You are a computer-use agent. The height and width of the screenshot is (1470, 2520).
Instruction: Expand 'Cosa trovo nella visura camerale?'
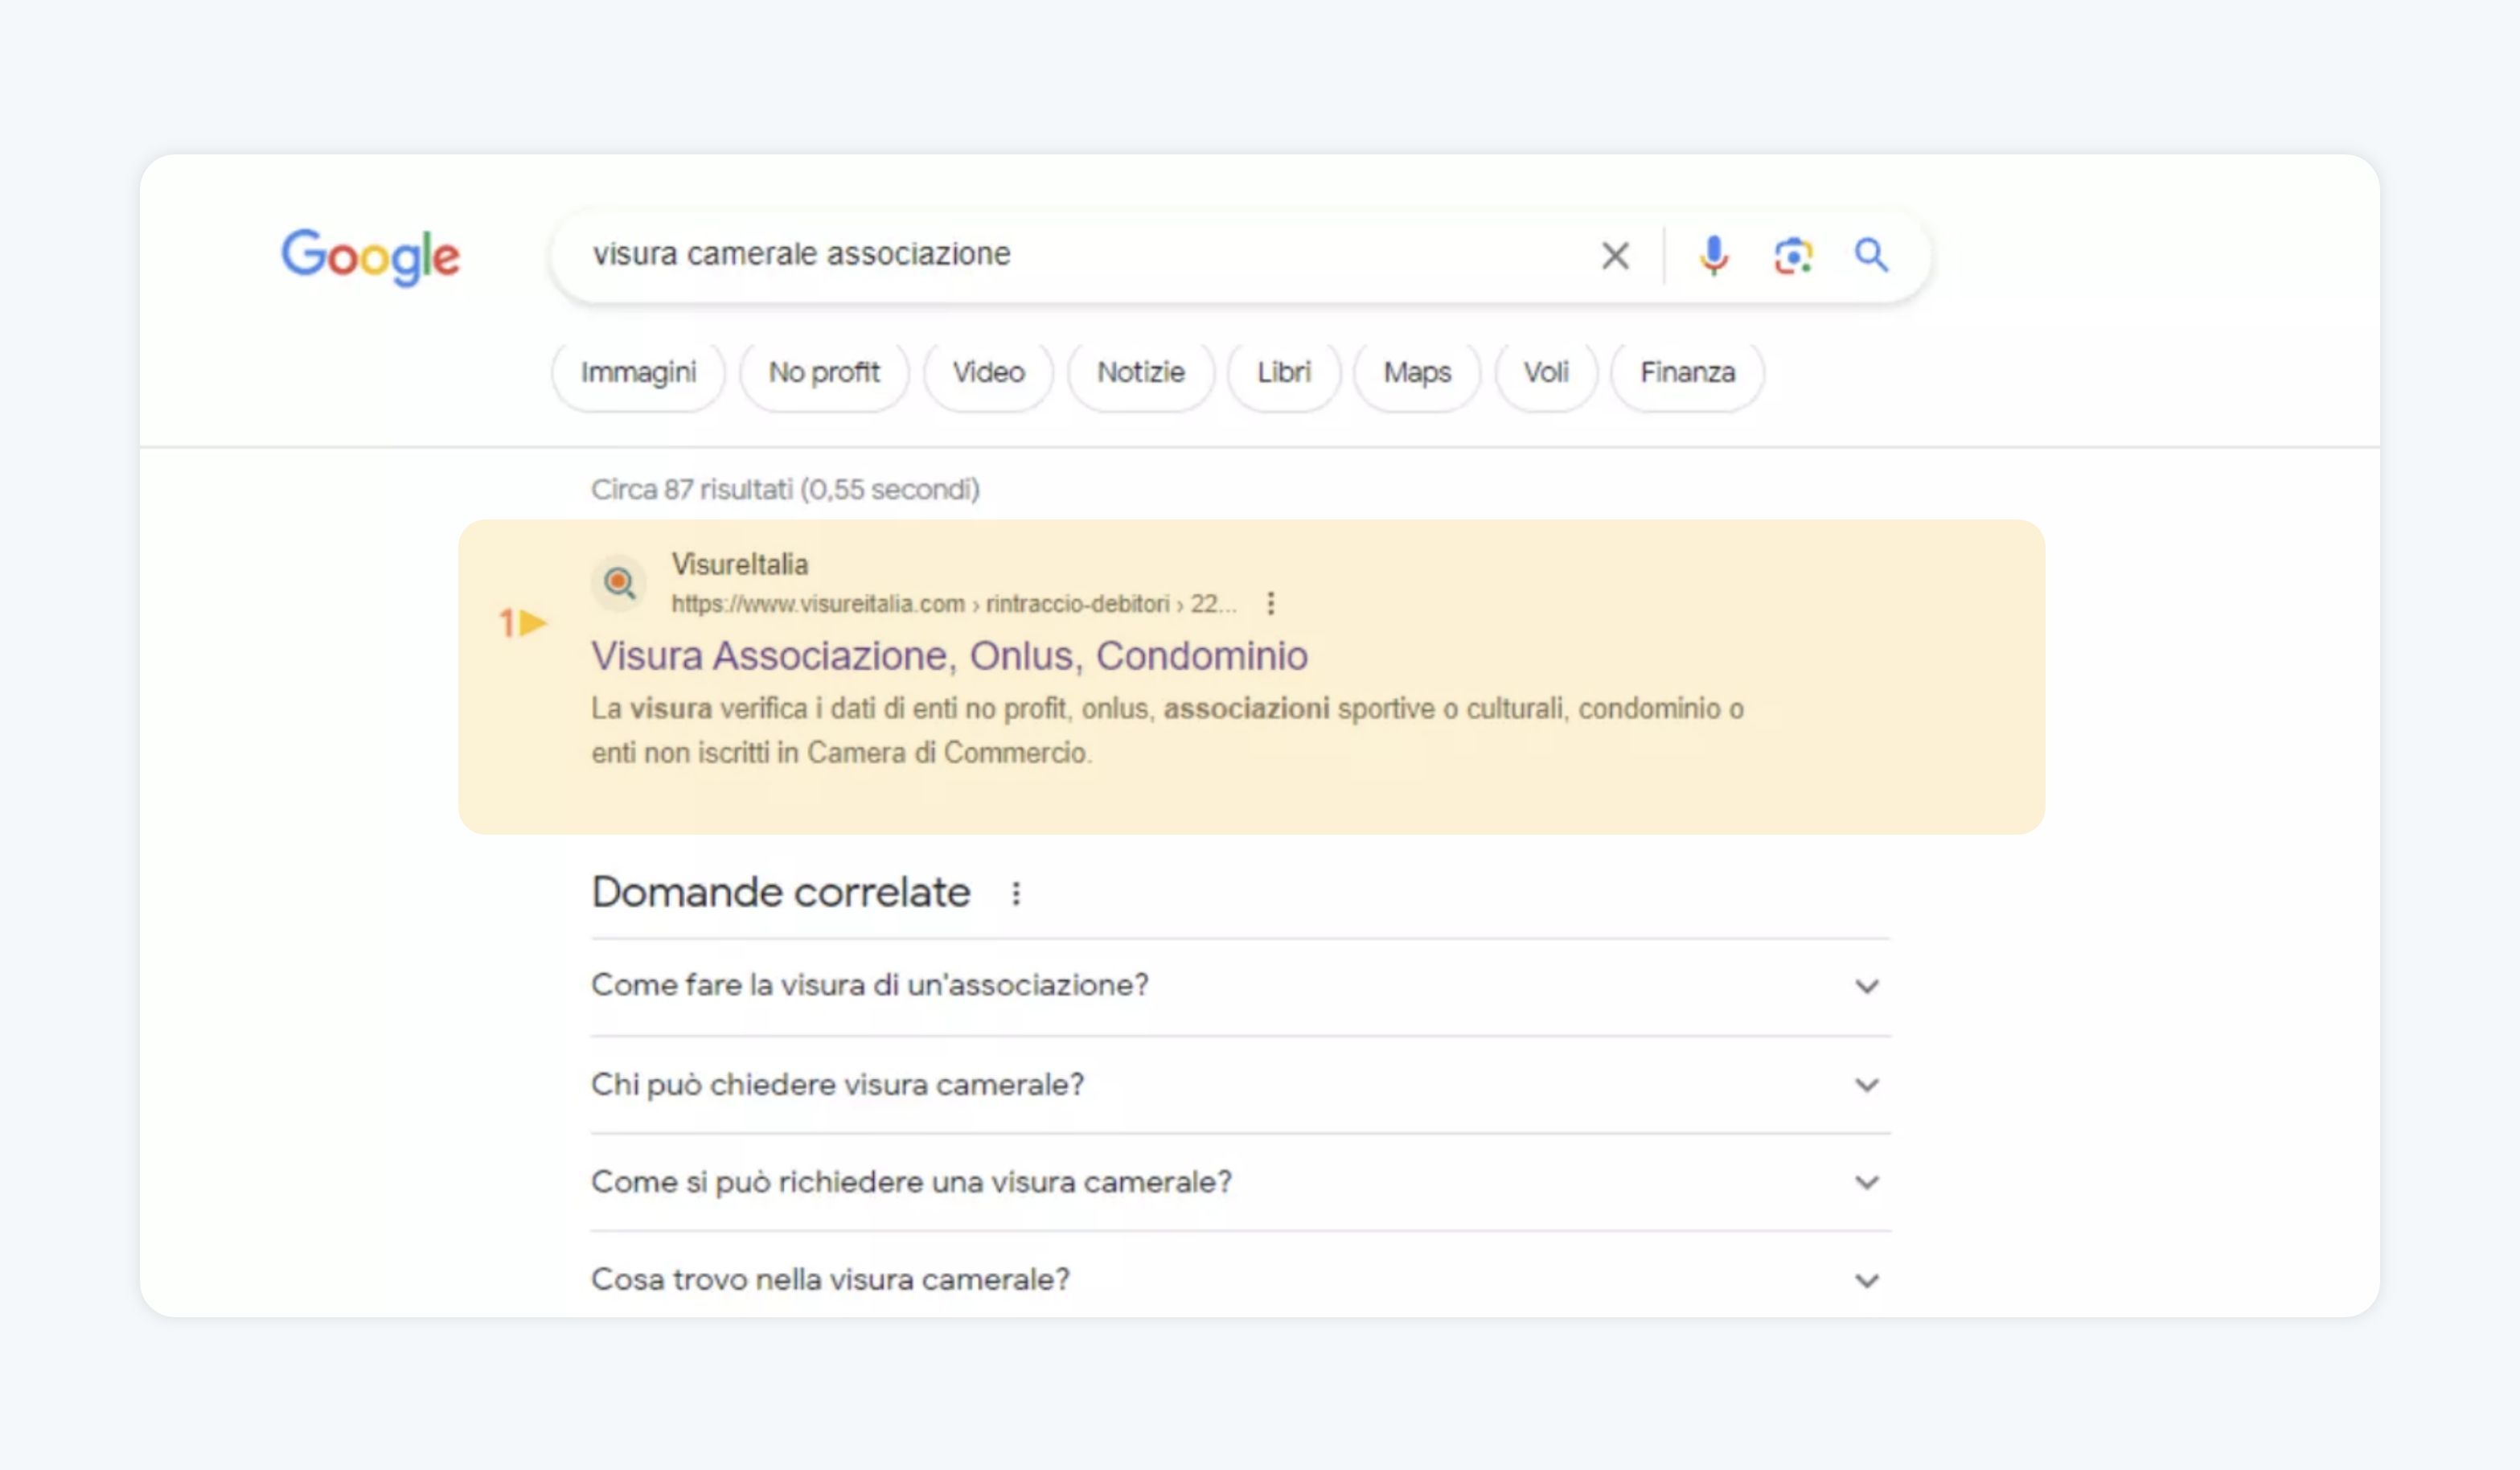point(1240,1279)
